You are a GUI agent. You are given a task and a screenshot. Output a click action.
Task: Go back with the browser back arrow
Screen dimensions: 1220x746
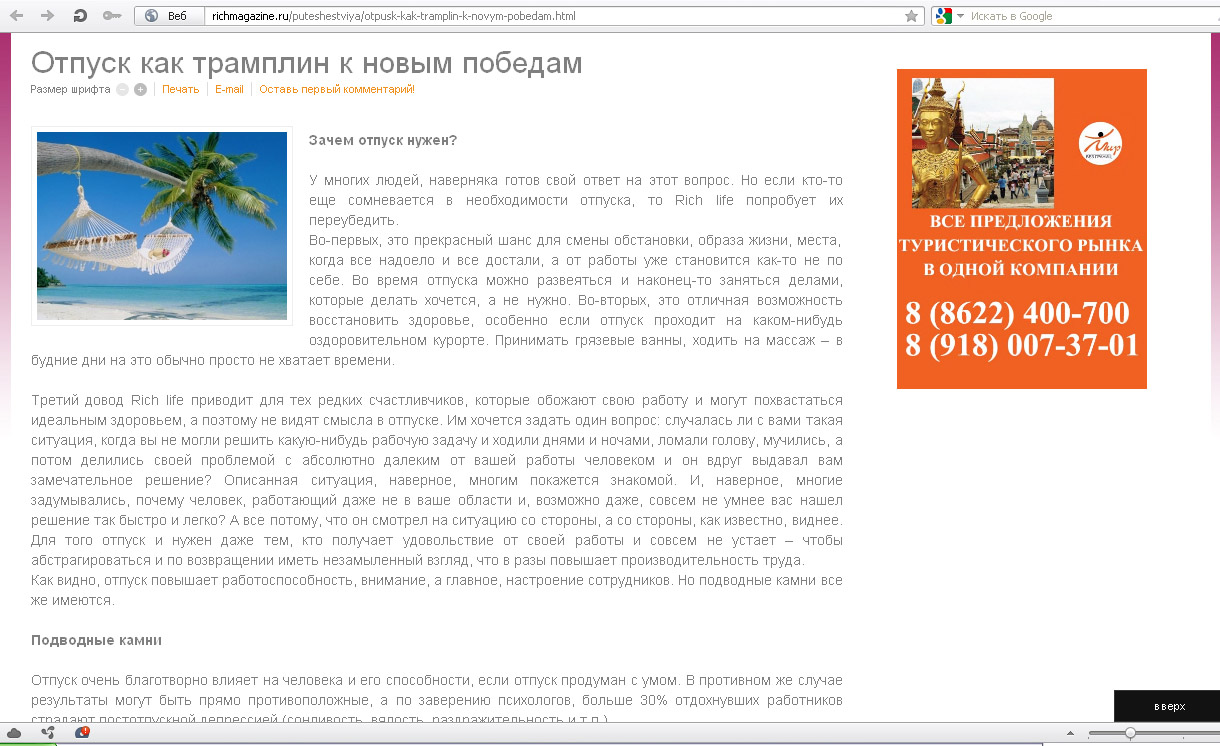pos(16,16)
